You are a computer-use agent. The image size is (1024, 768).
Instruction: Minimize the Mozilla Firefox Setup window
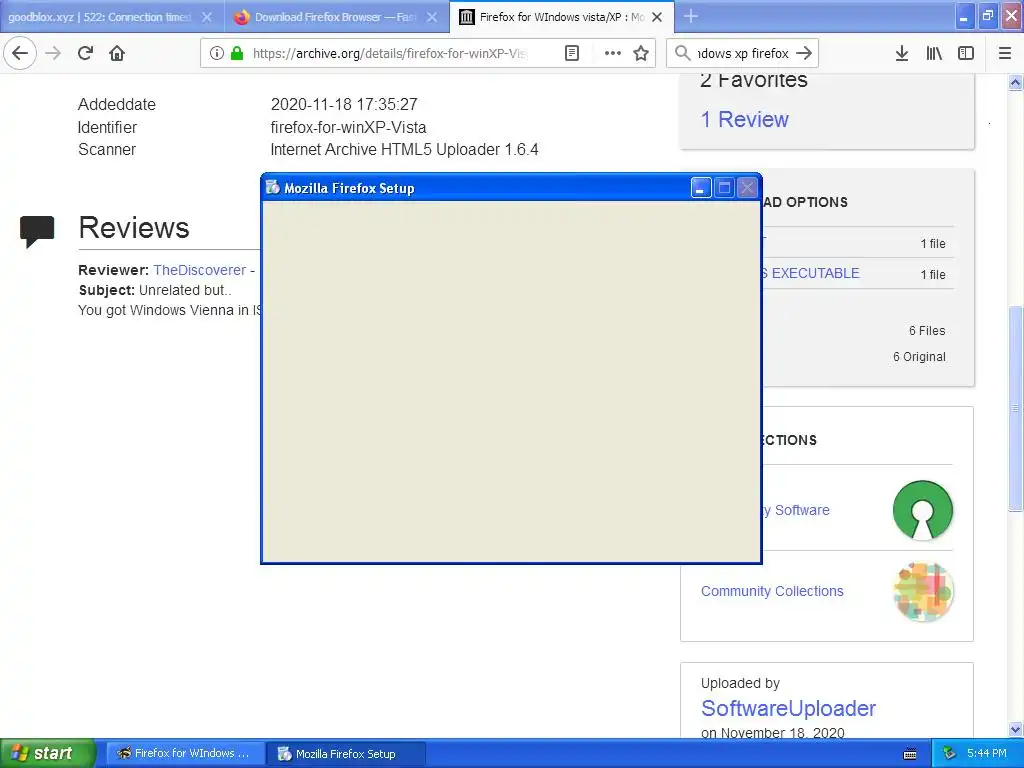click(x=701, y=188)
